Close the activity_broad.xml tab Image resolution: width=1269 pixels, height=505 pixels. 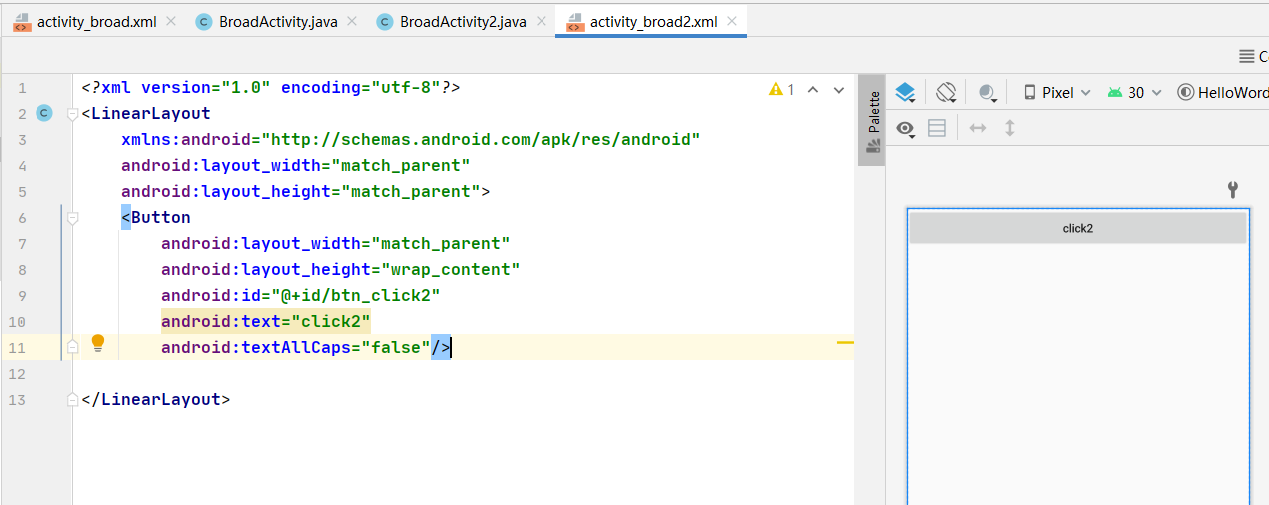coord(171,21)
